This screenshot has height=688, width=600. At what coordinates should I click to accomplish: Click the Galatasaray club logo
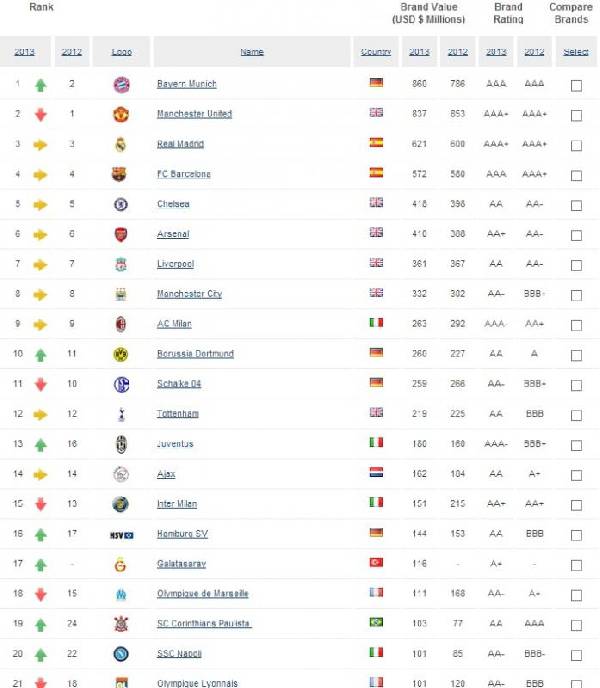121,564
